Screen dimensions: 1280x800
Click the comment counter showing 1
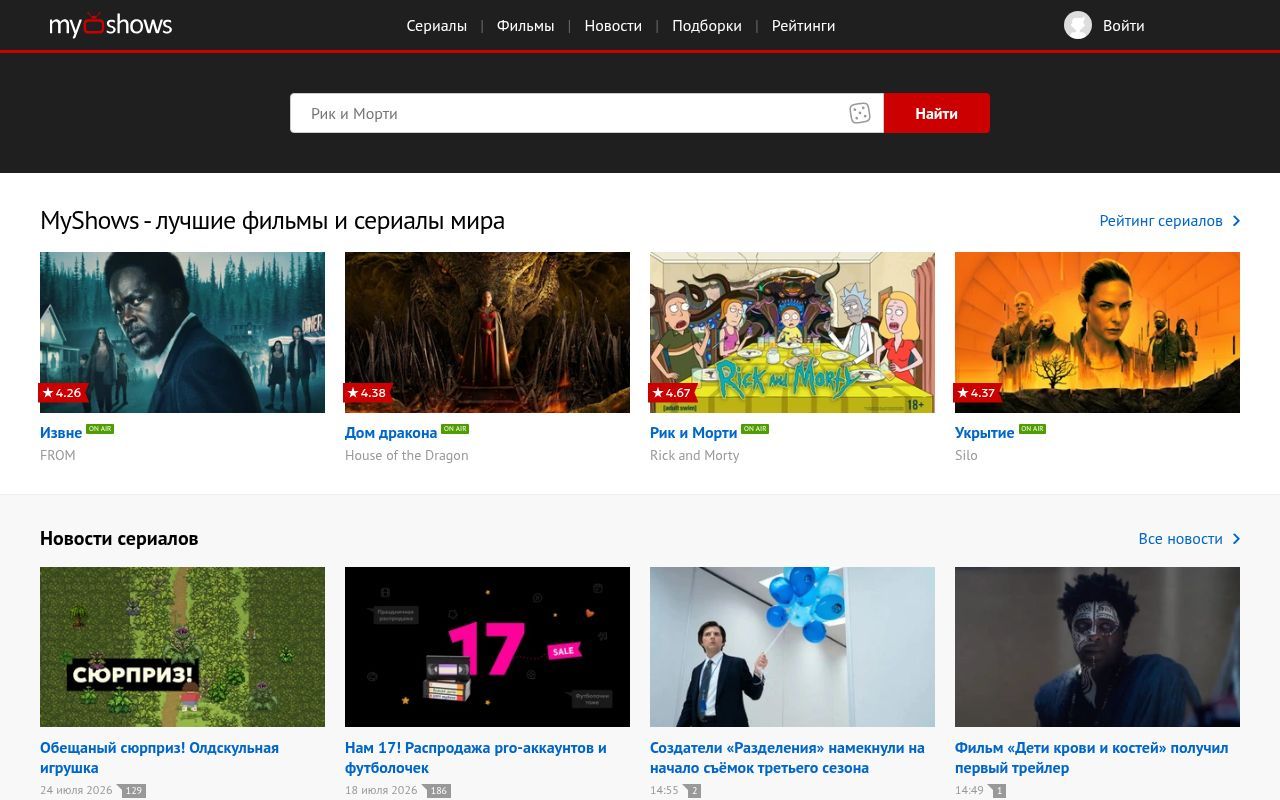(x=996, y=791)
